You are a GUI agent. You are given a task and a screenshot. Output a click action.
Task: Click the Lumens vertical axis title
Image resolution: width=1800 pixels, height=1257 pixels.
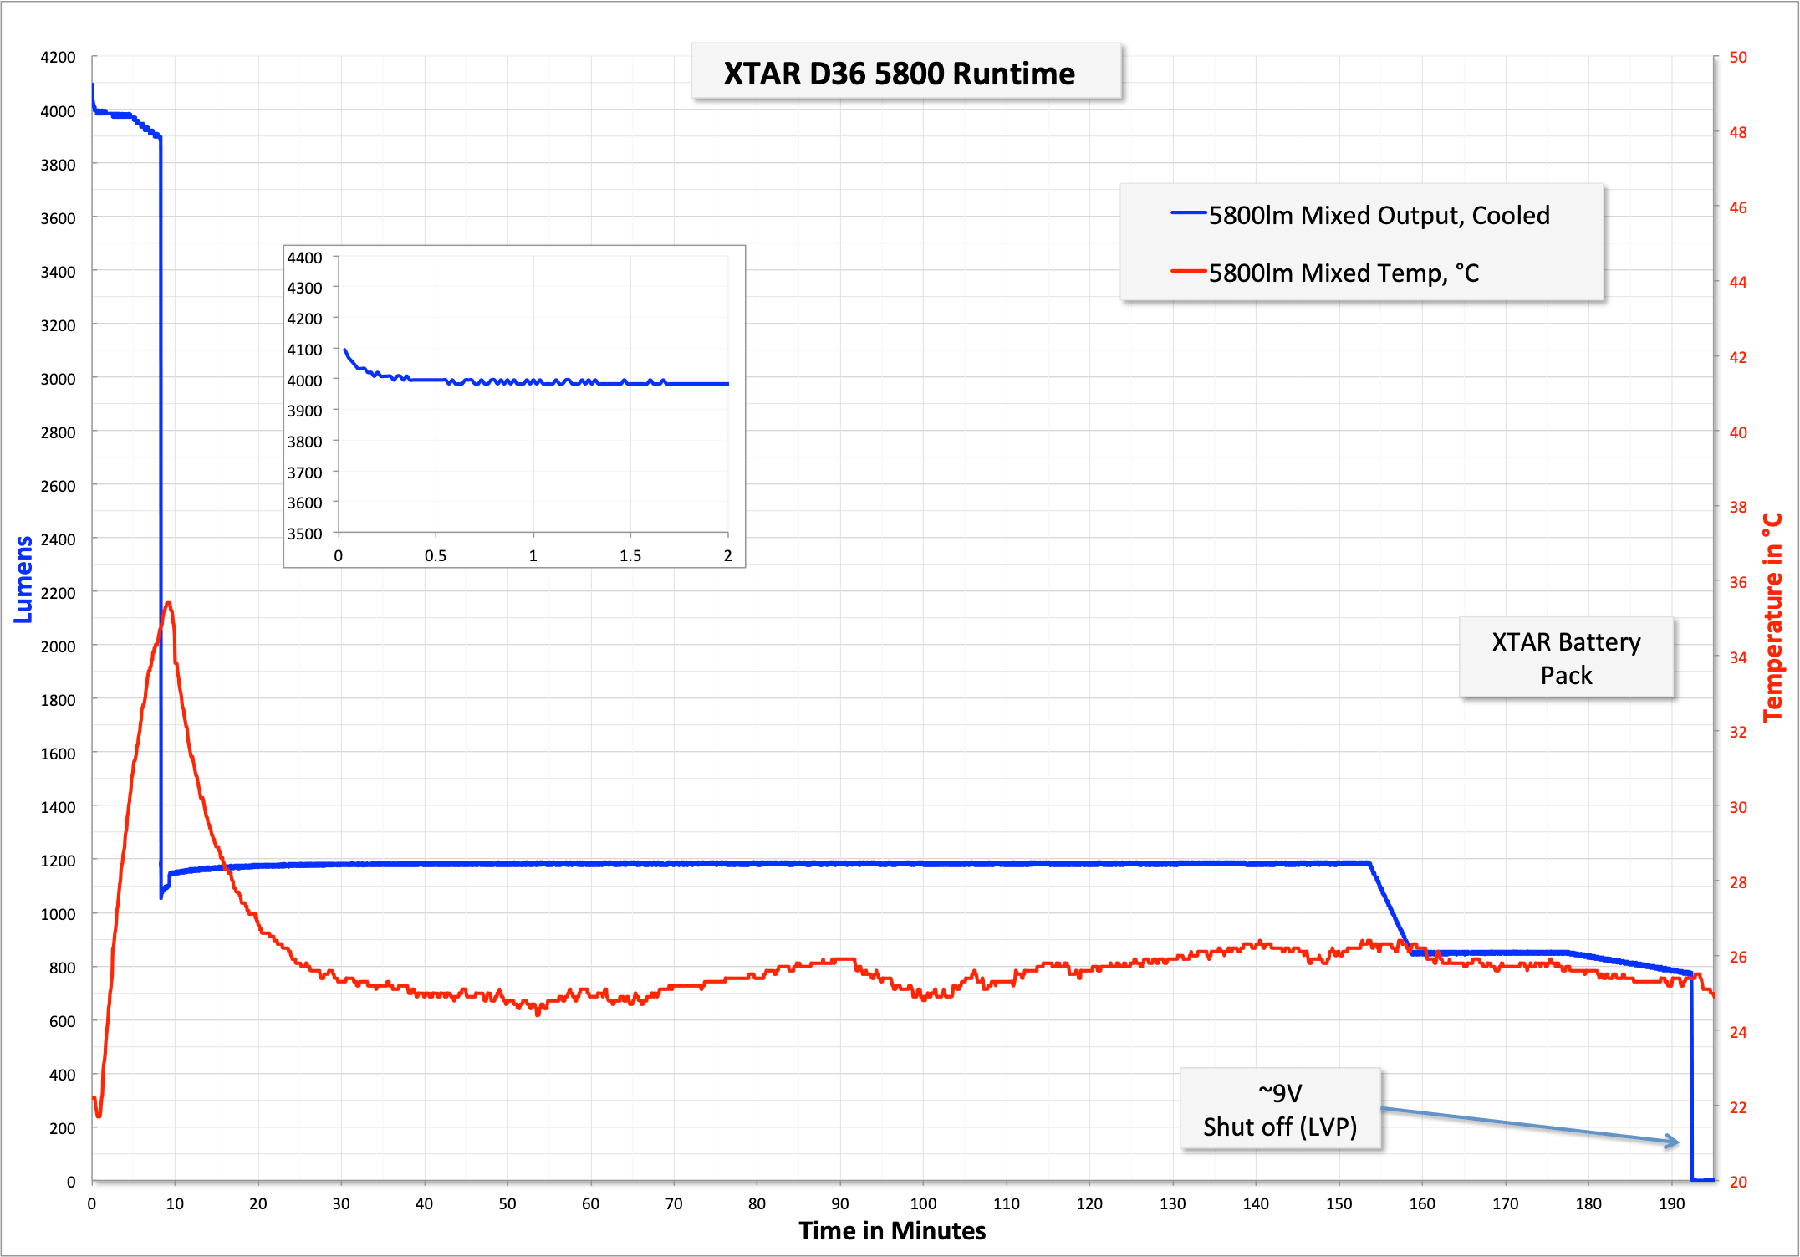(23, 579)
